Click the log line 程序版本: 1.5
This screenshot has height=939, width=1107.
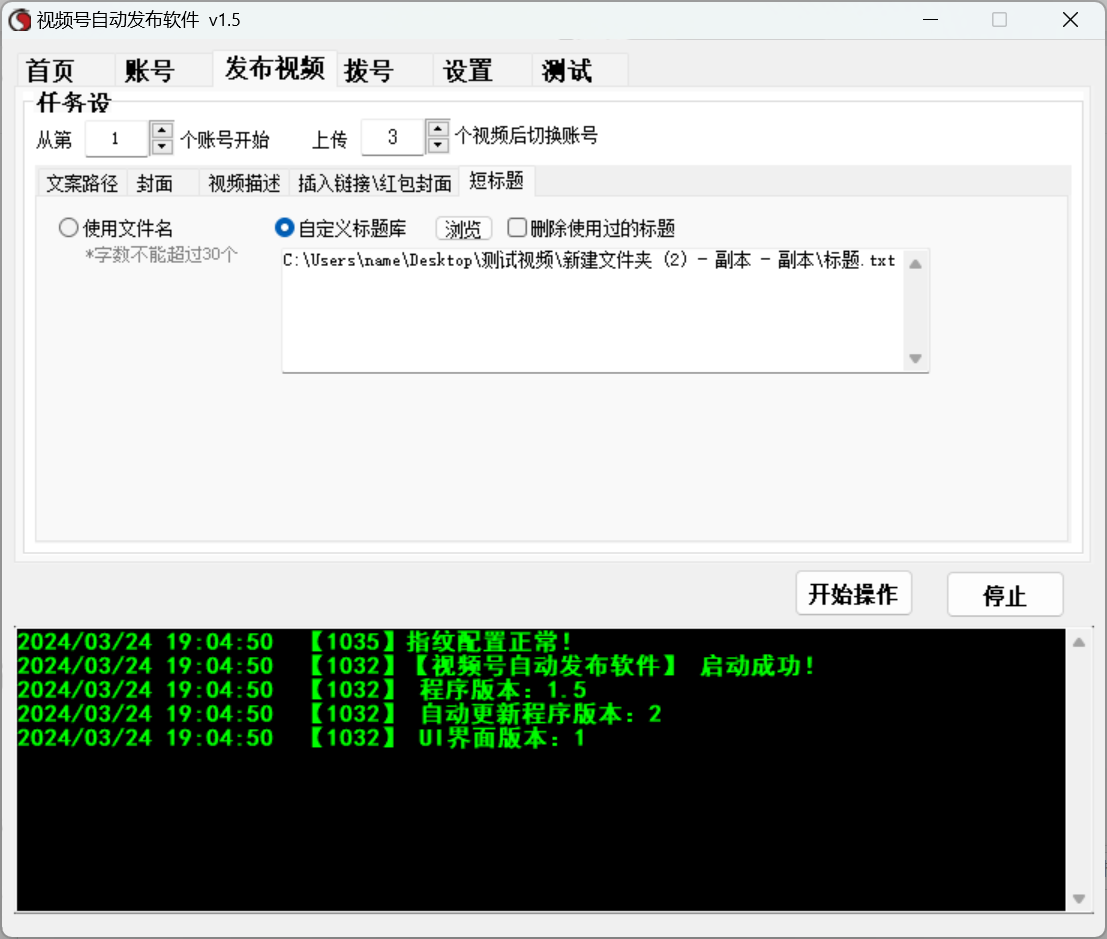[302, 689]
